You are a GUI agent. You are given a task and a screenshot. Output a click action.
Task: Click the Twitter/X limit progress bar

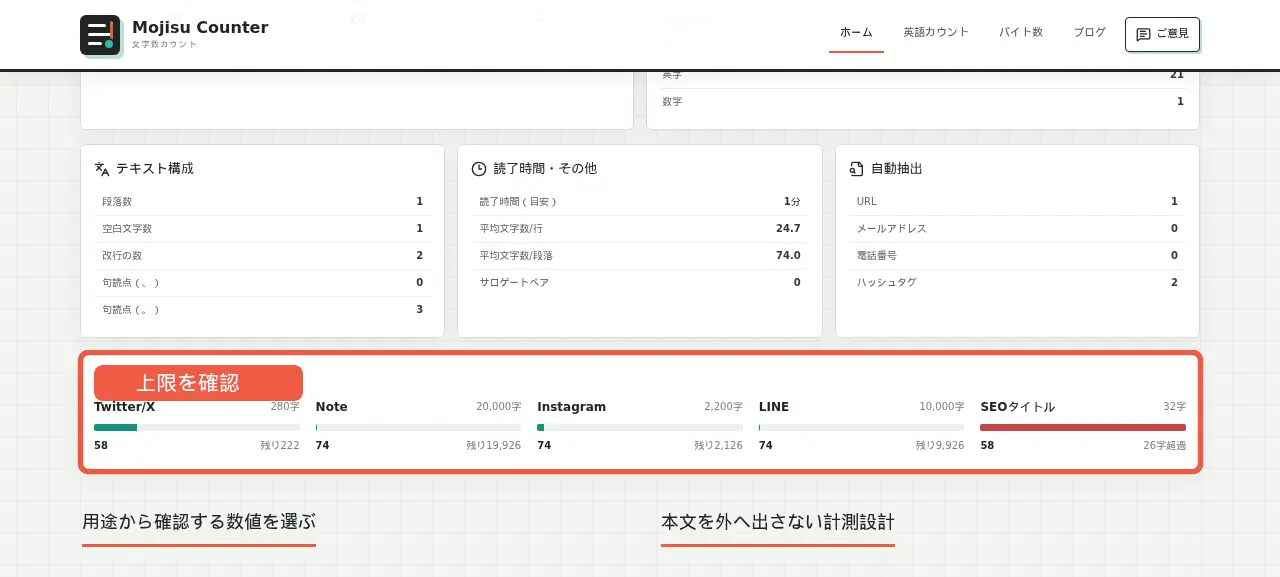pos(197,427)
